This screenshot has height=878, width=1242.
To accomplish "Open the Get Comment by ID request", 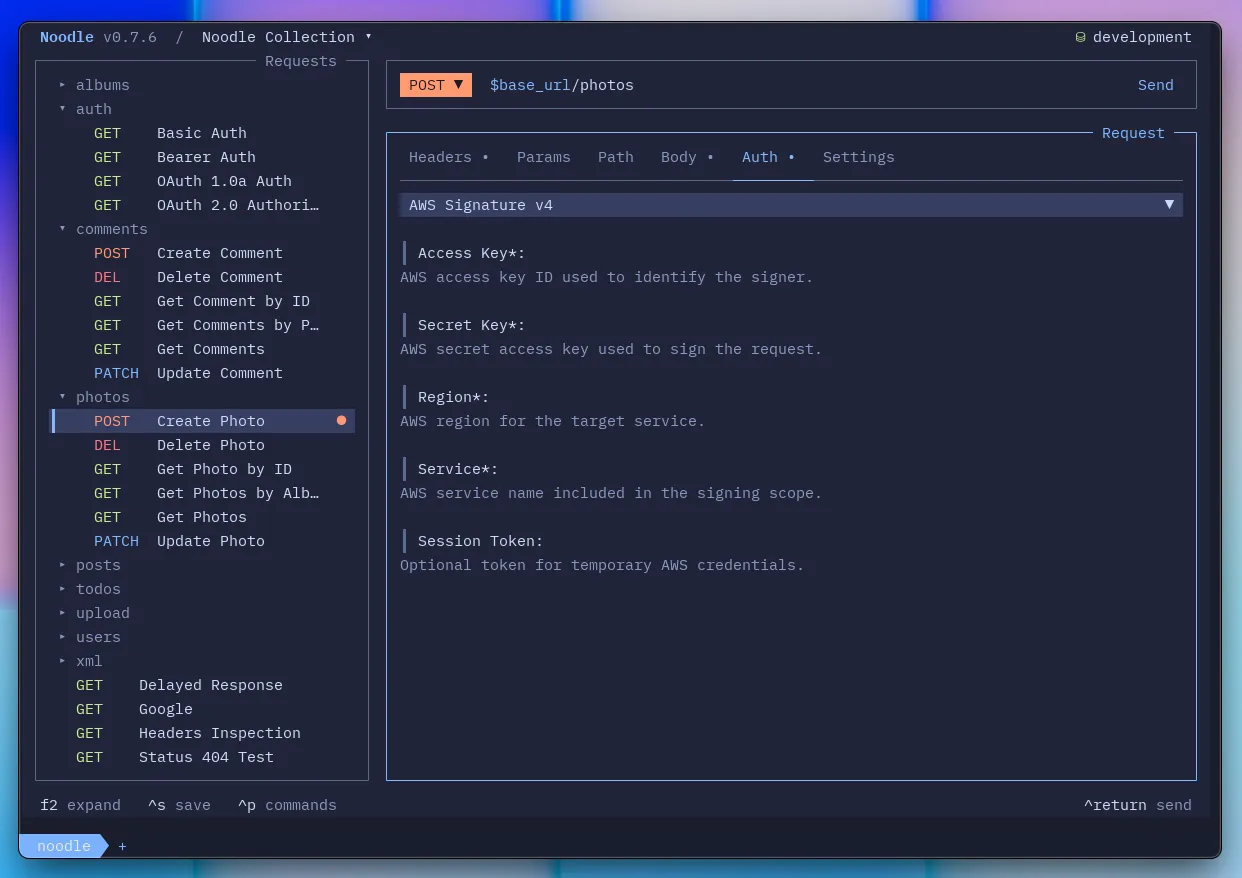I will [202, 301].
